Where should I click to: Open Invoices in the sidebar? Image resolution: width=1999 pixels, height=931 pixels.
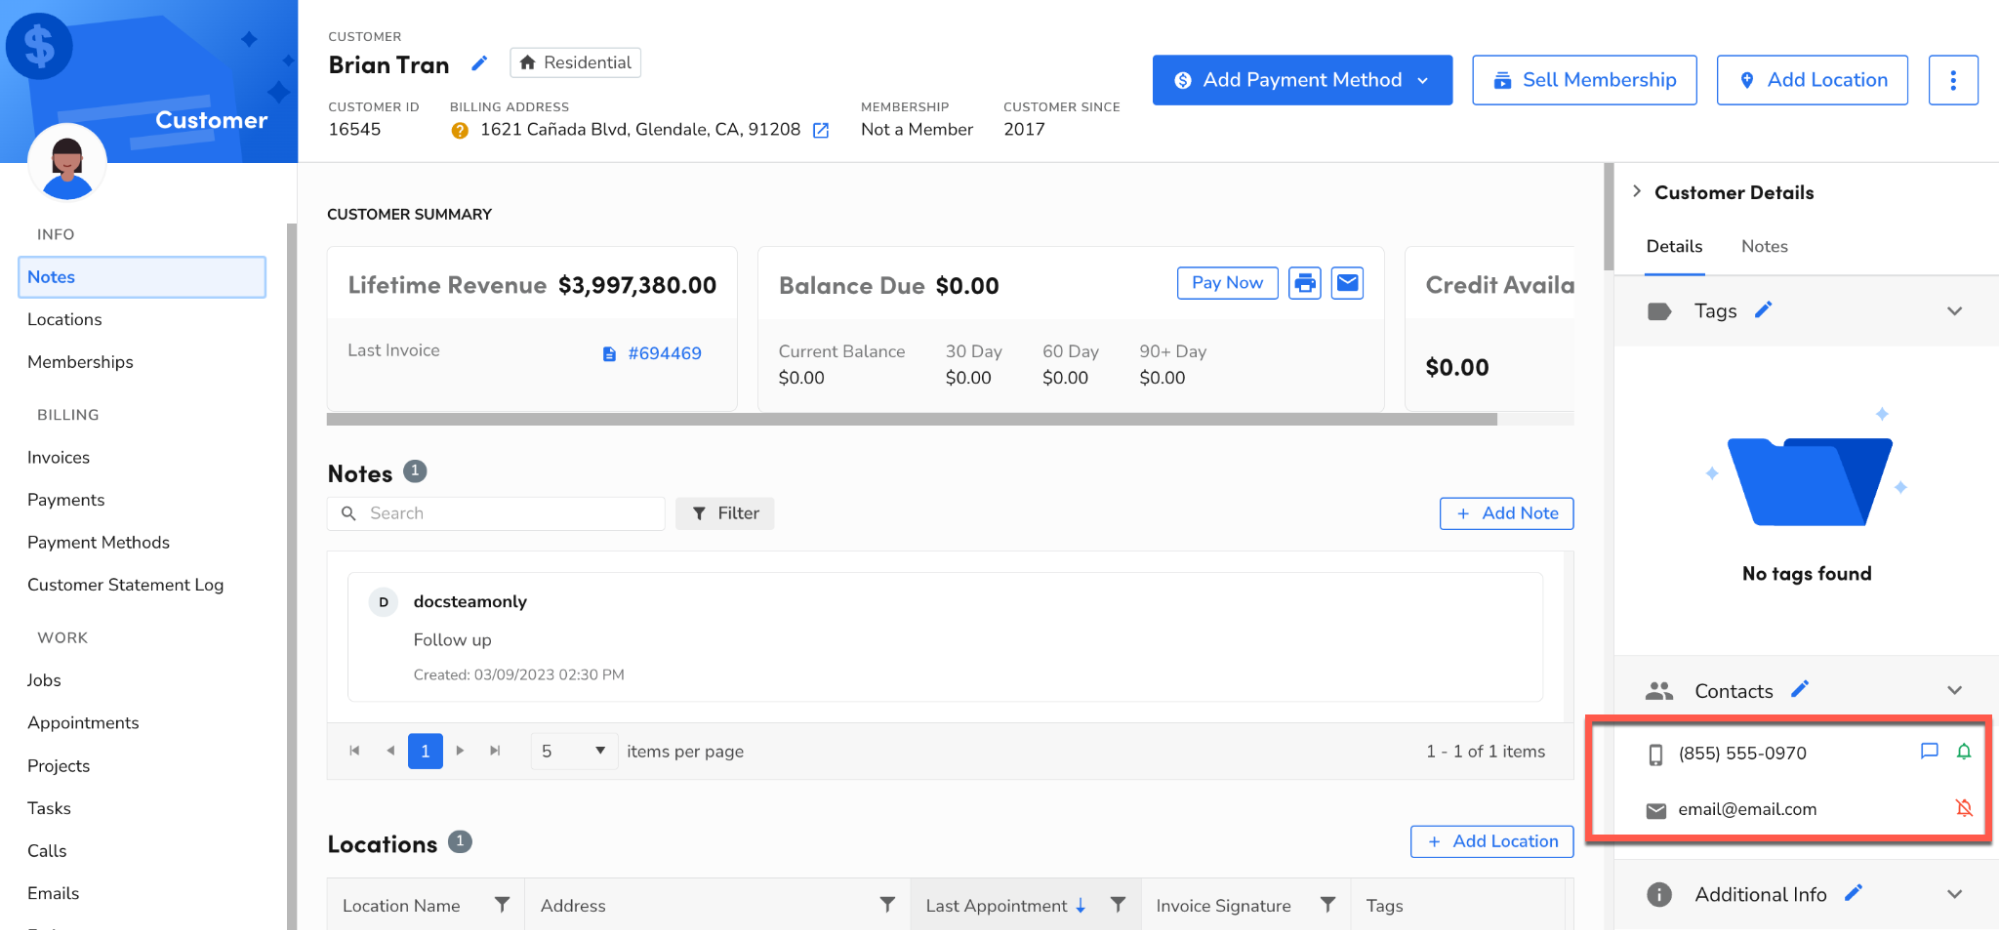coord(58,457)
